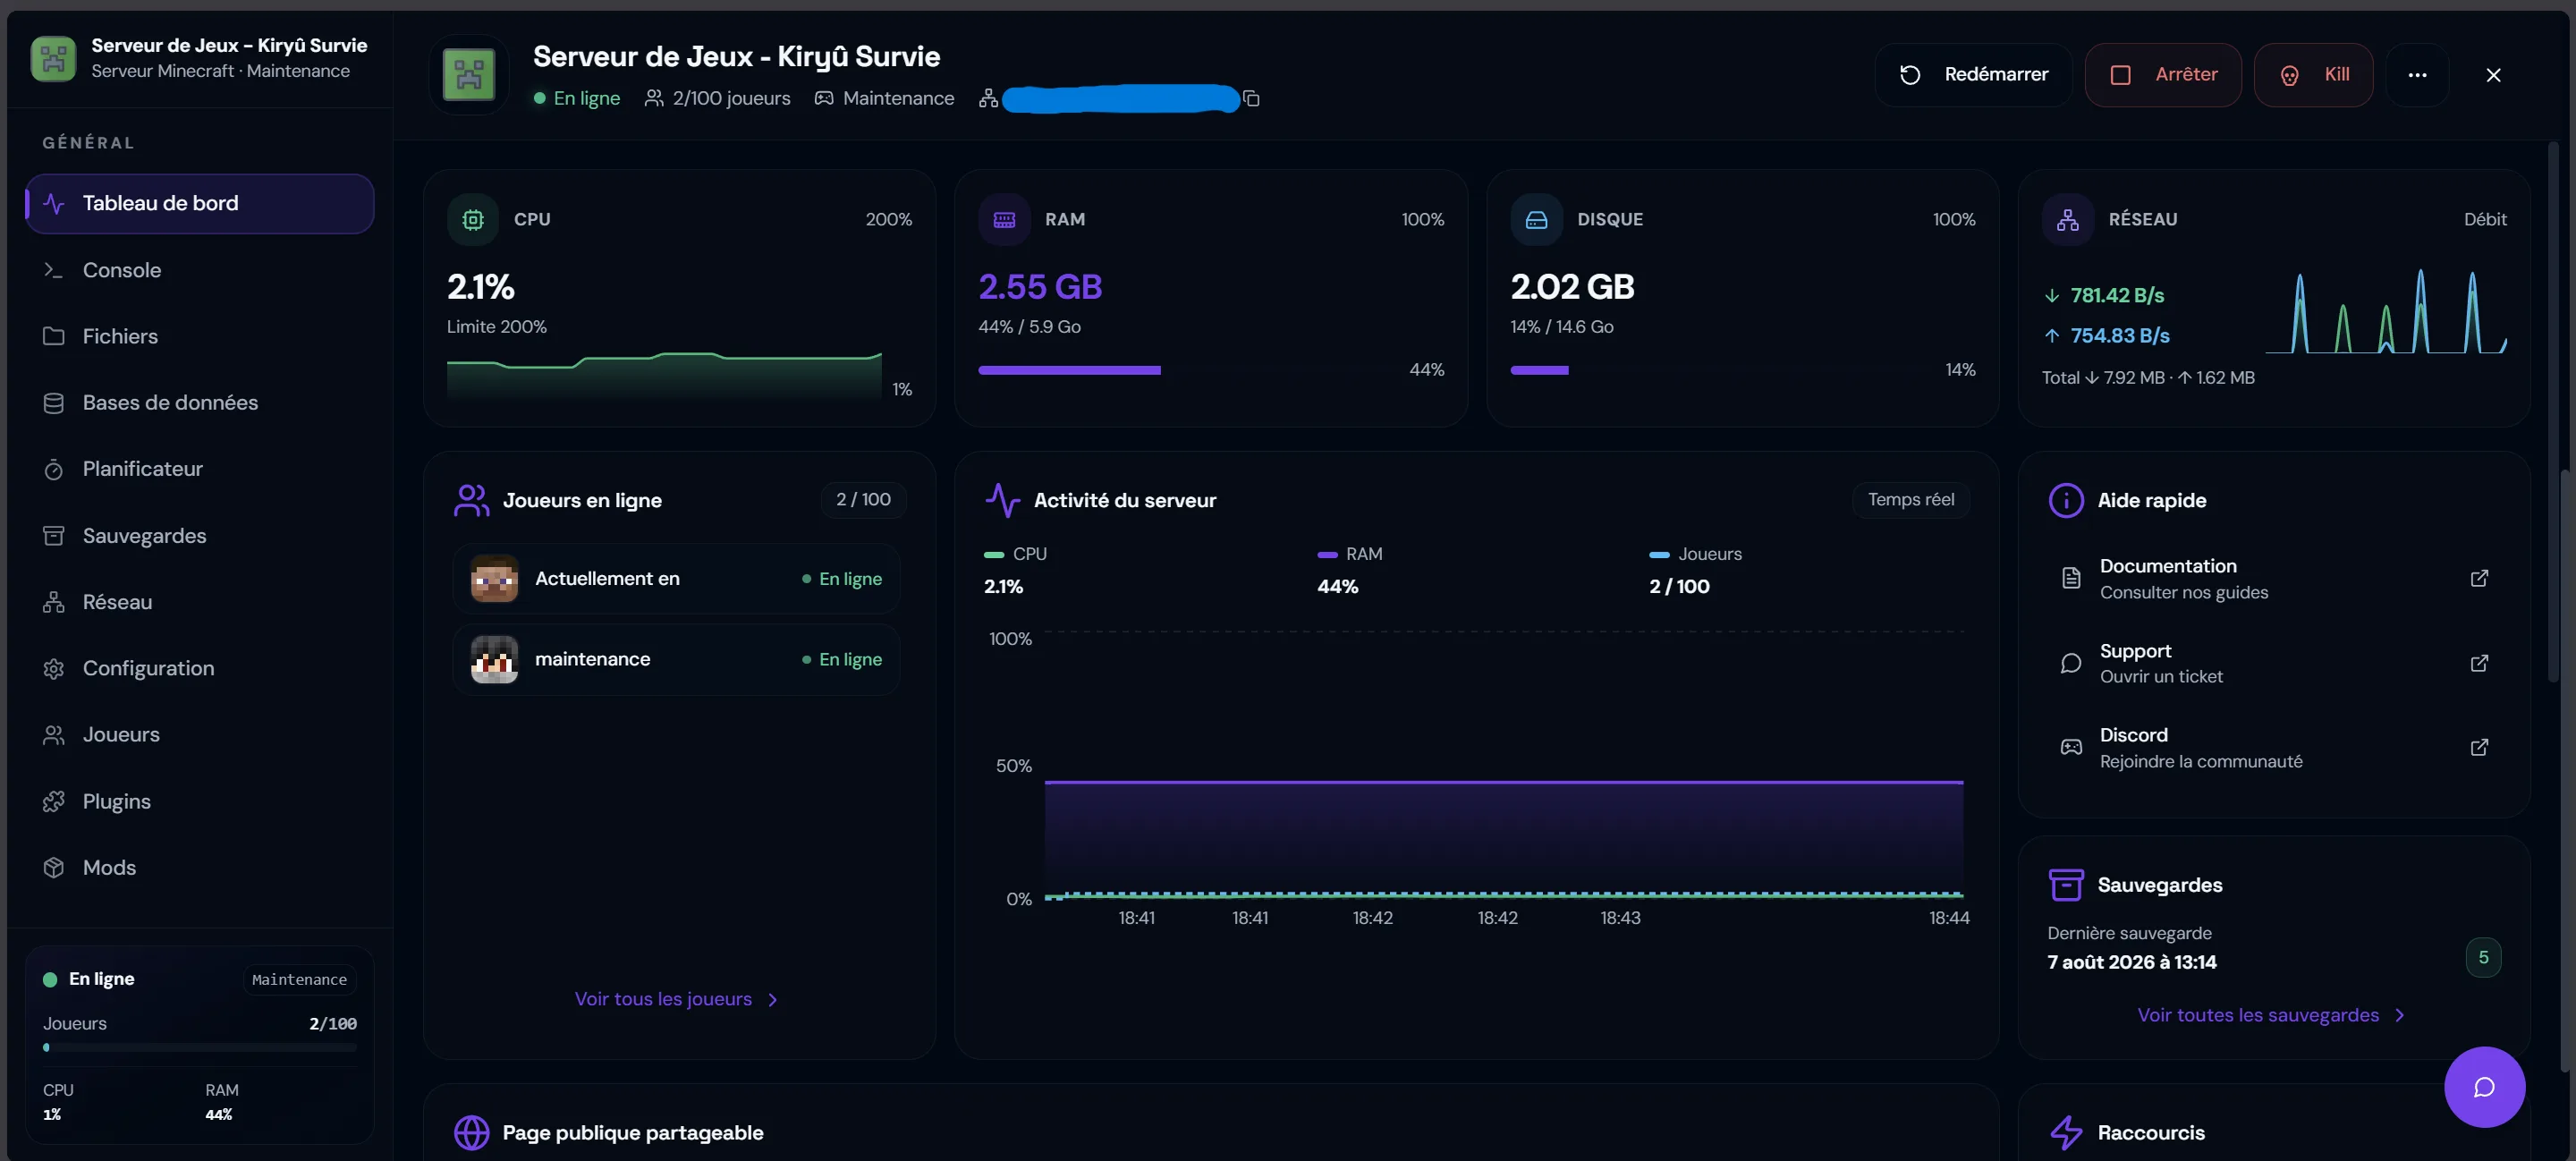This screenshot has height=1161, width=2576.
Task: Click the Mods cube icon
Action: tap(54, 867)
